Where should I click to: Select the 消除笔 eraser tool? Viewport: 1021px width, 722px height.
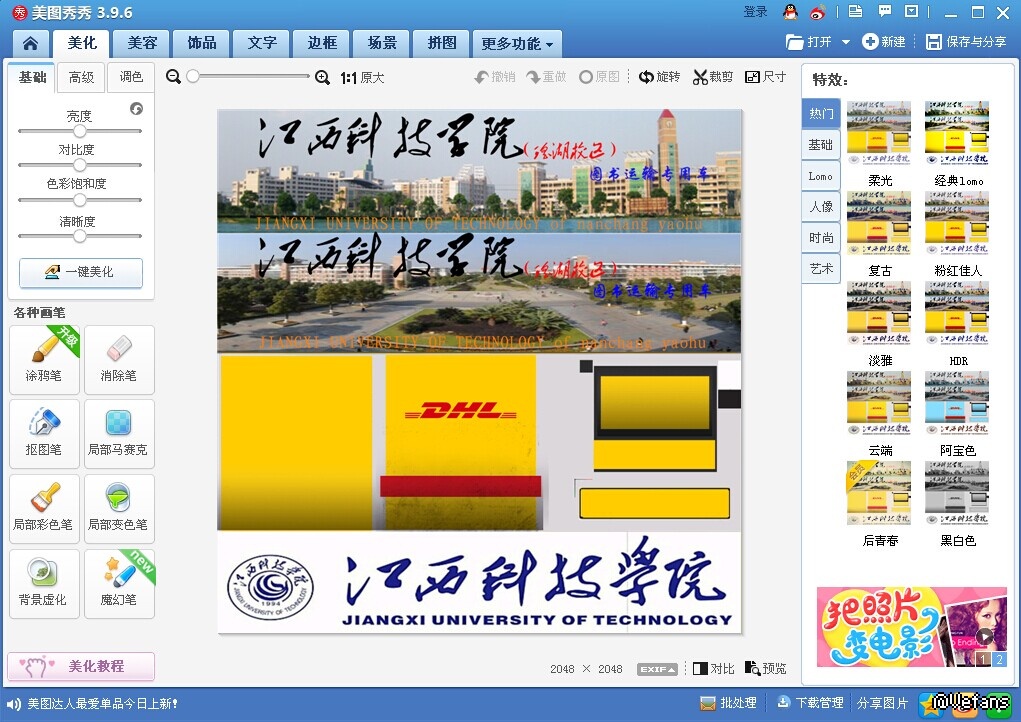pos(119,360)
